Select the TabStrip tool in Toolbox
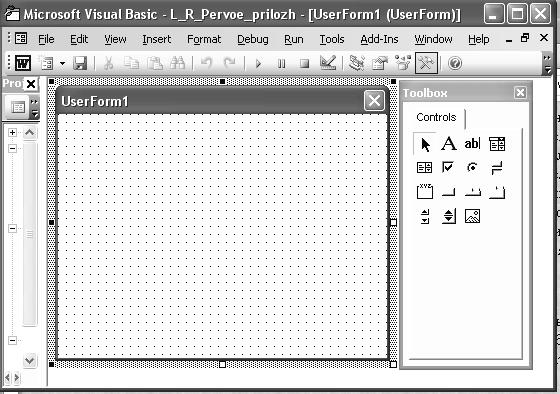This screenshot has height=394, width=560. 472,192
